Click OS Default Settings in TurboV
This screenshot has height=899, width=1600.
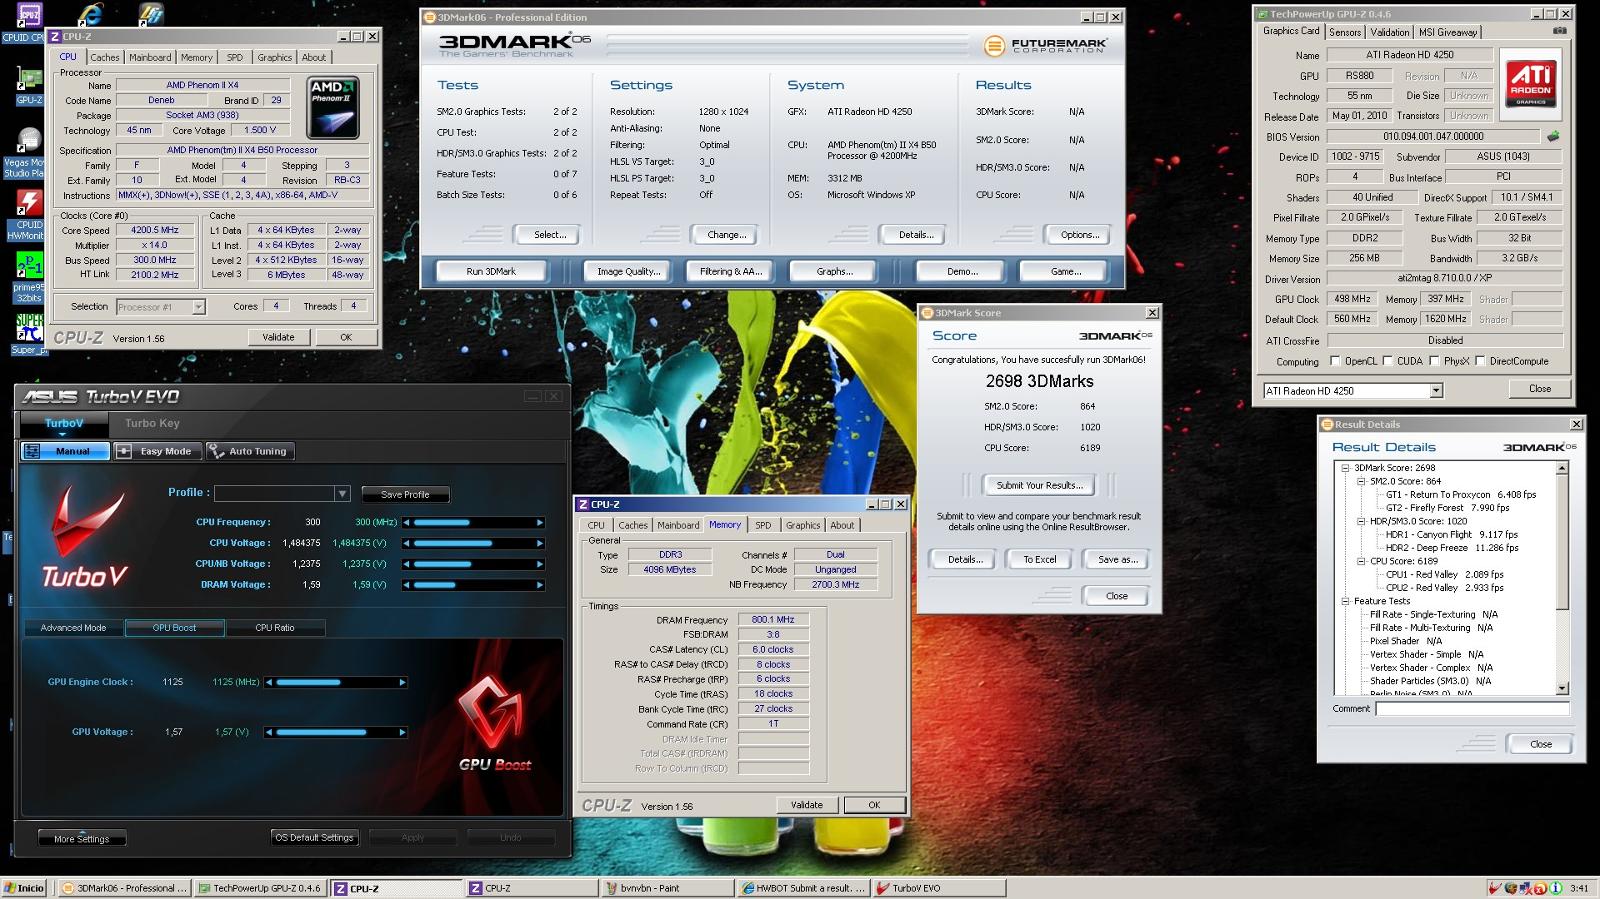314,837
